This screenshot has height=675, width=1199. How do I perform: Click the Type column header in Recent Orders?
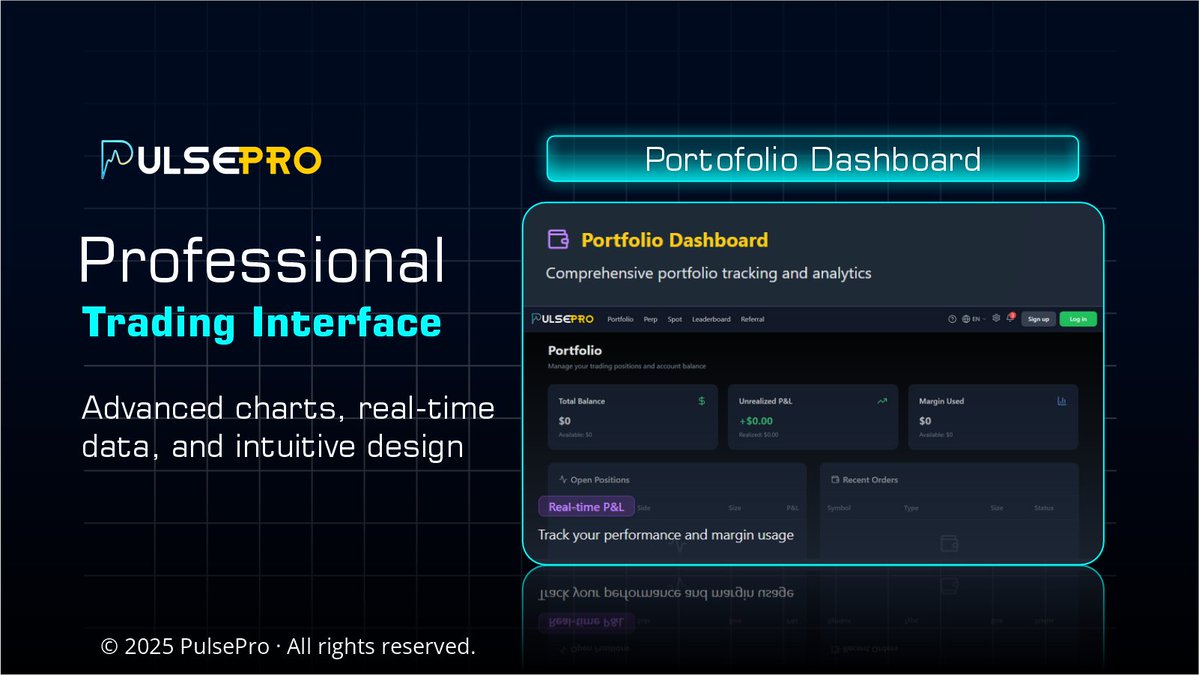point(911,508)
